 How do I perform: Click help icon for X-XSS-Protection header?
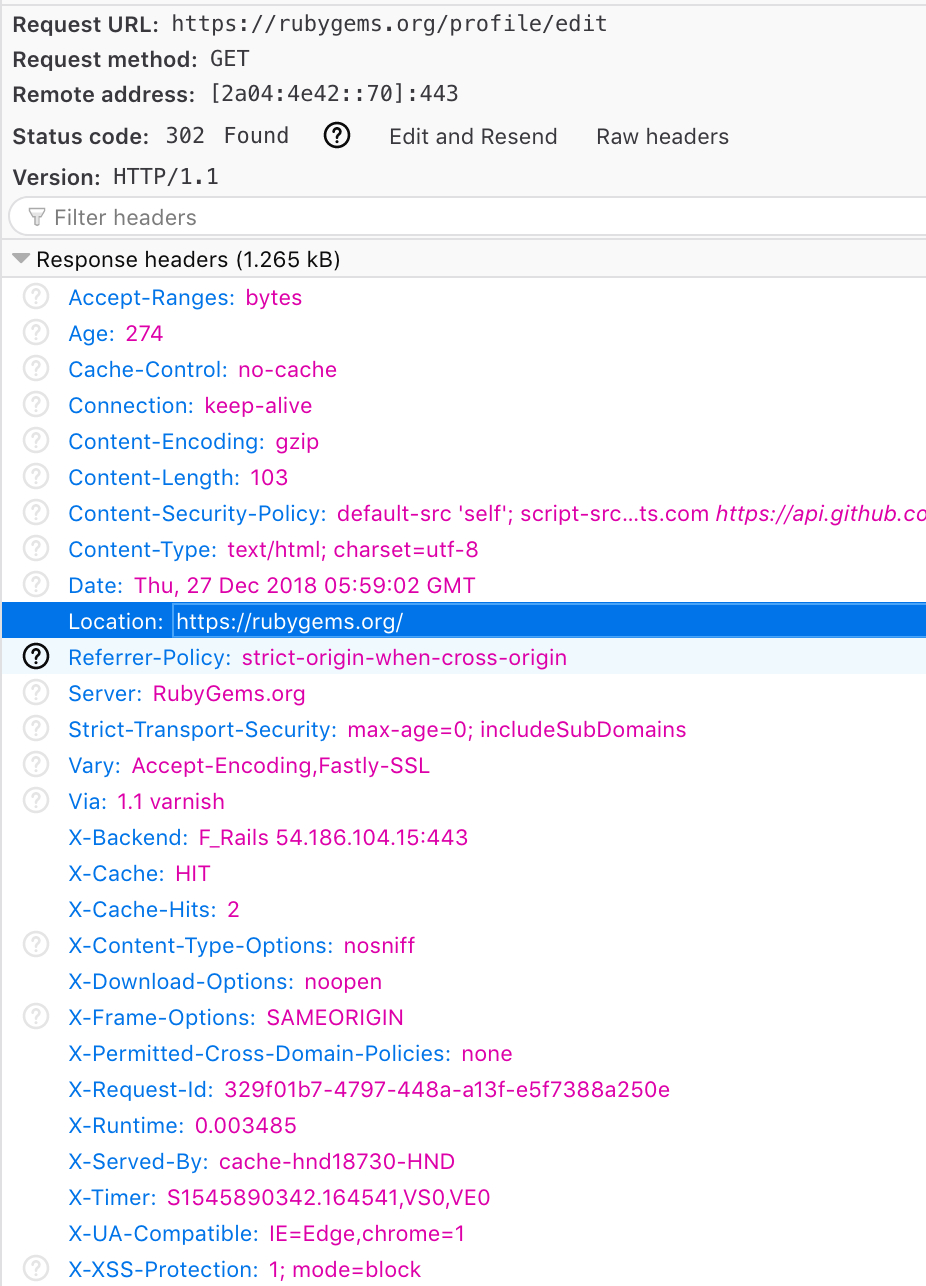click(x=36, y=1269)
